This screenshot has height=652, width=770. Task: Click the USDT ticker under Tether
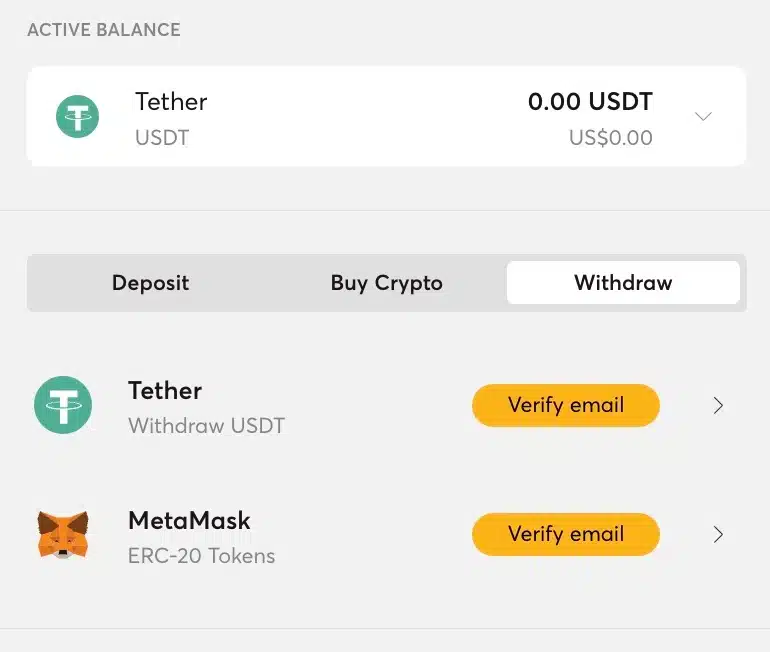(x=162, y=138)
